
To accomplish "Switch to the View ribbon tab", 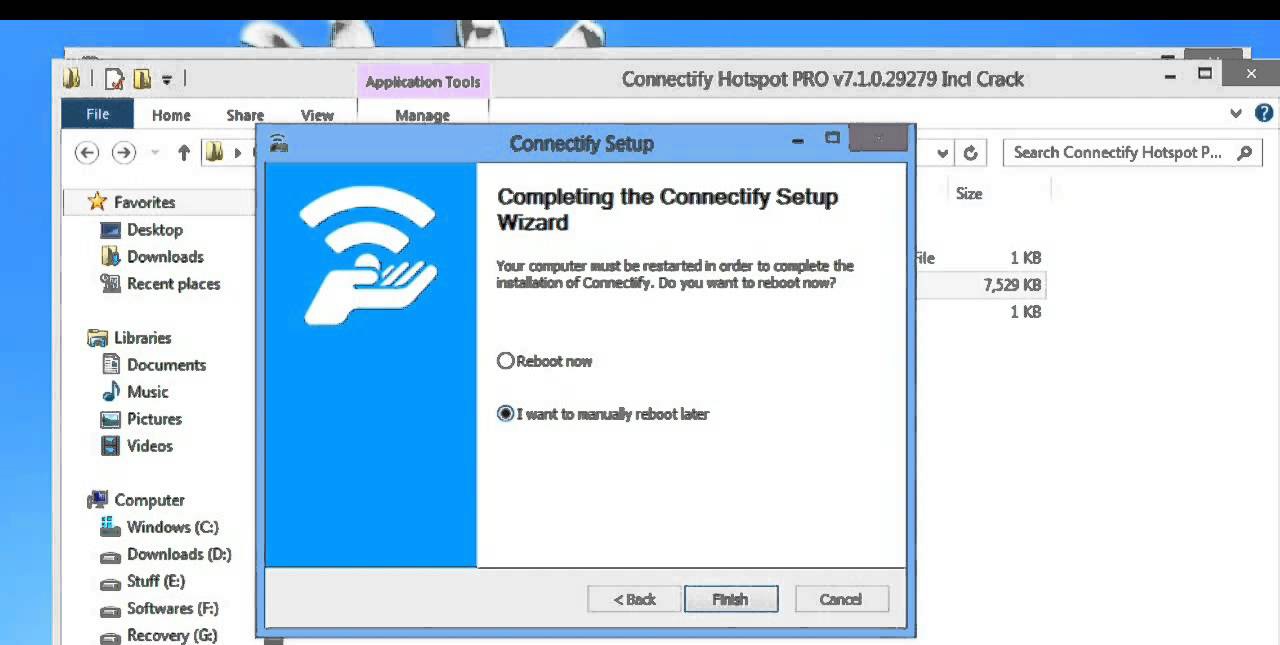I will (317, 115).
